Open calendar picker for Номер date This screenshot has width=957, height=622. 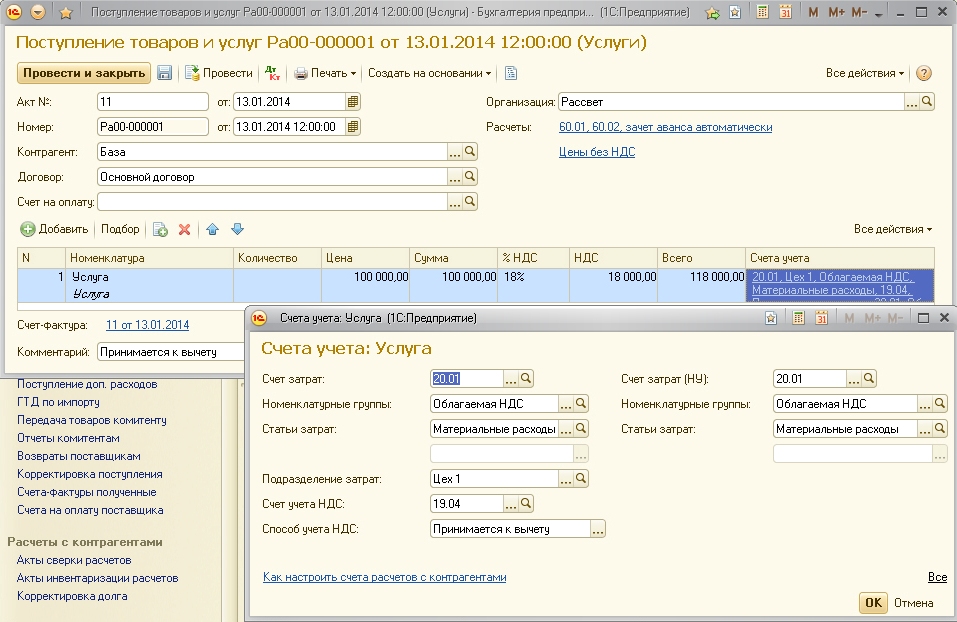[353, 127]
